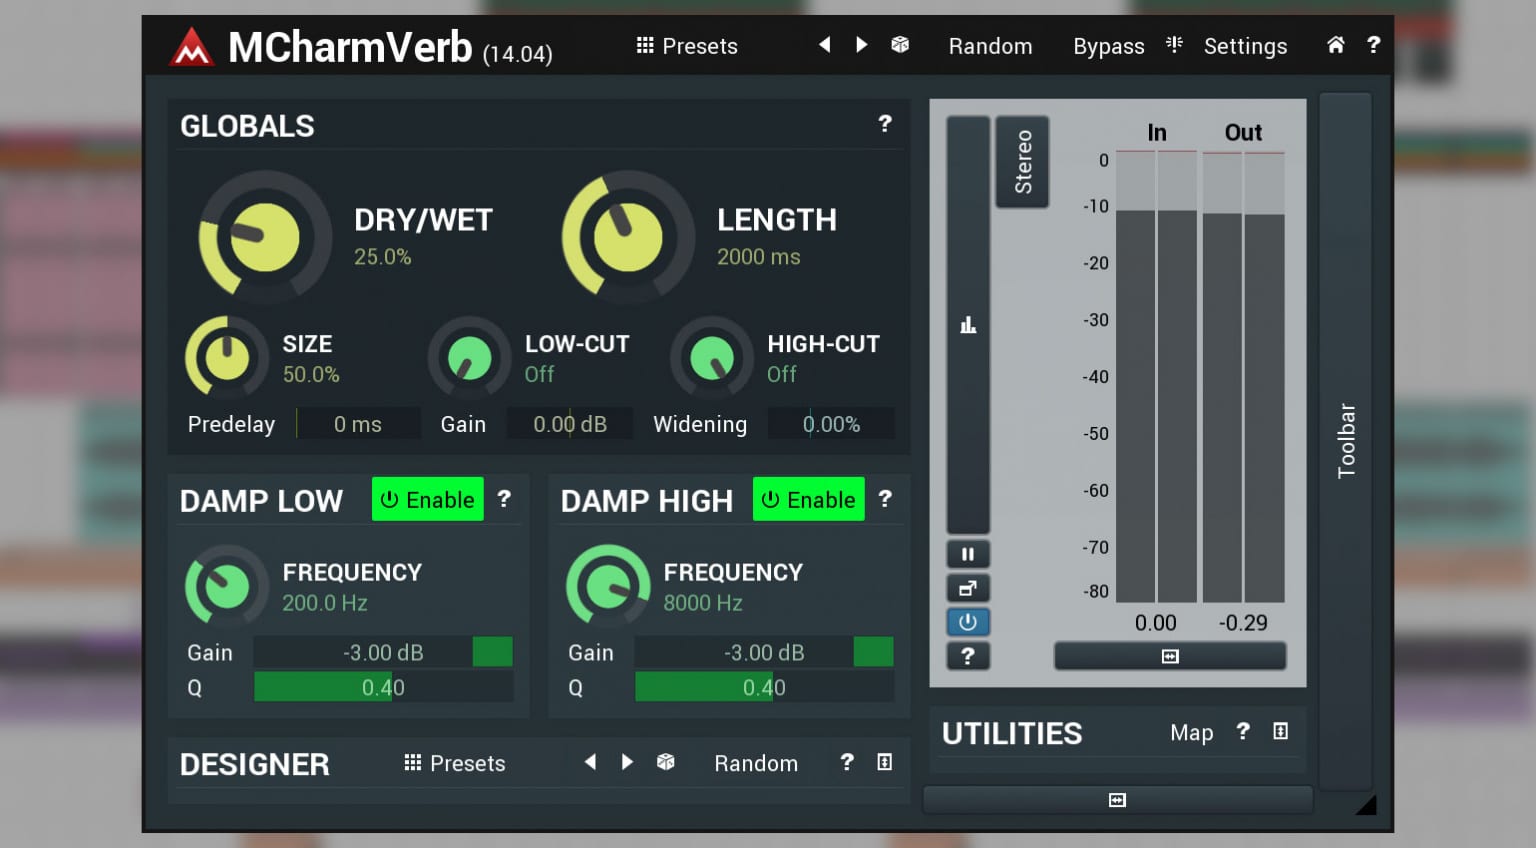The width and height of the screenshot is (1536, 848).
Task: Open help for the GLOBALS section
Action: (x=885, y=124)
